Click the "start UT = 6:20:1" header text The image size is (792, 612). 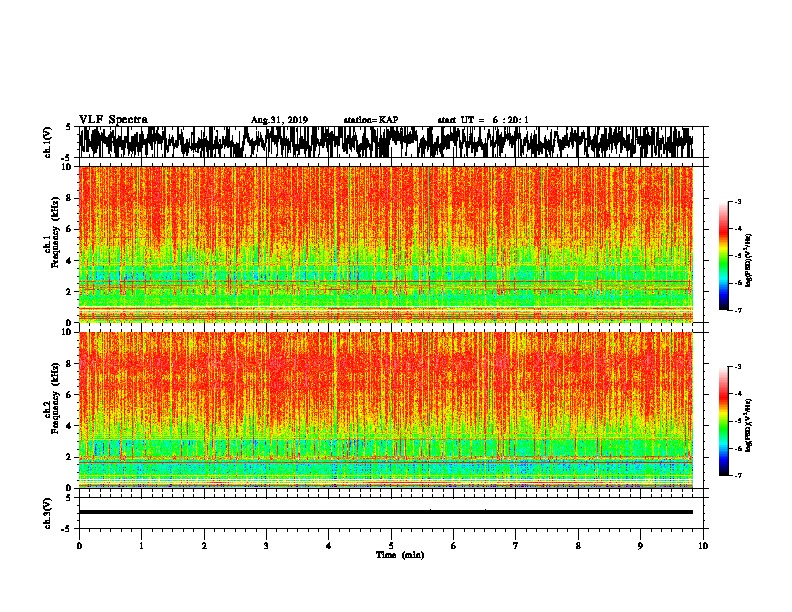point(483,120)
